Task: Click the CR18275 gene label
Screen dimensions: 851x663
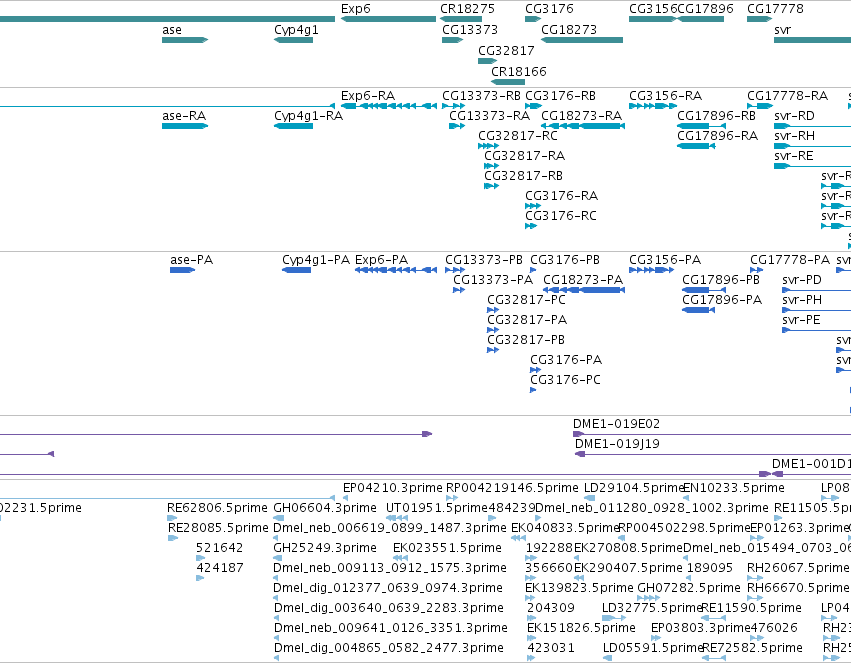Action: [467, 9]
